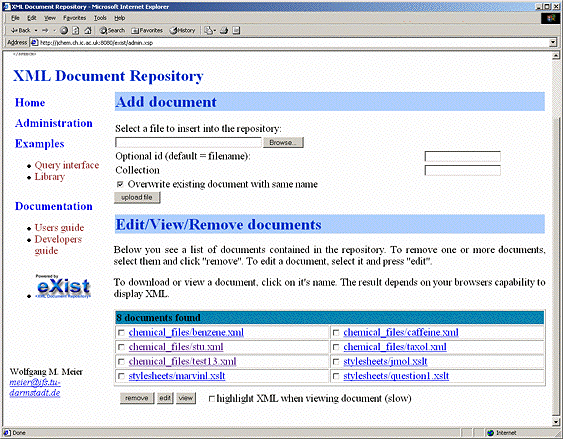This screenshot has width=563, height=439.
Task: Click the vertical scrollbar down arrow
Action: point(556,422)
